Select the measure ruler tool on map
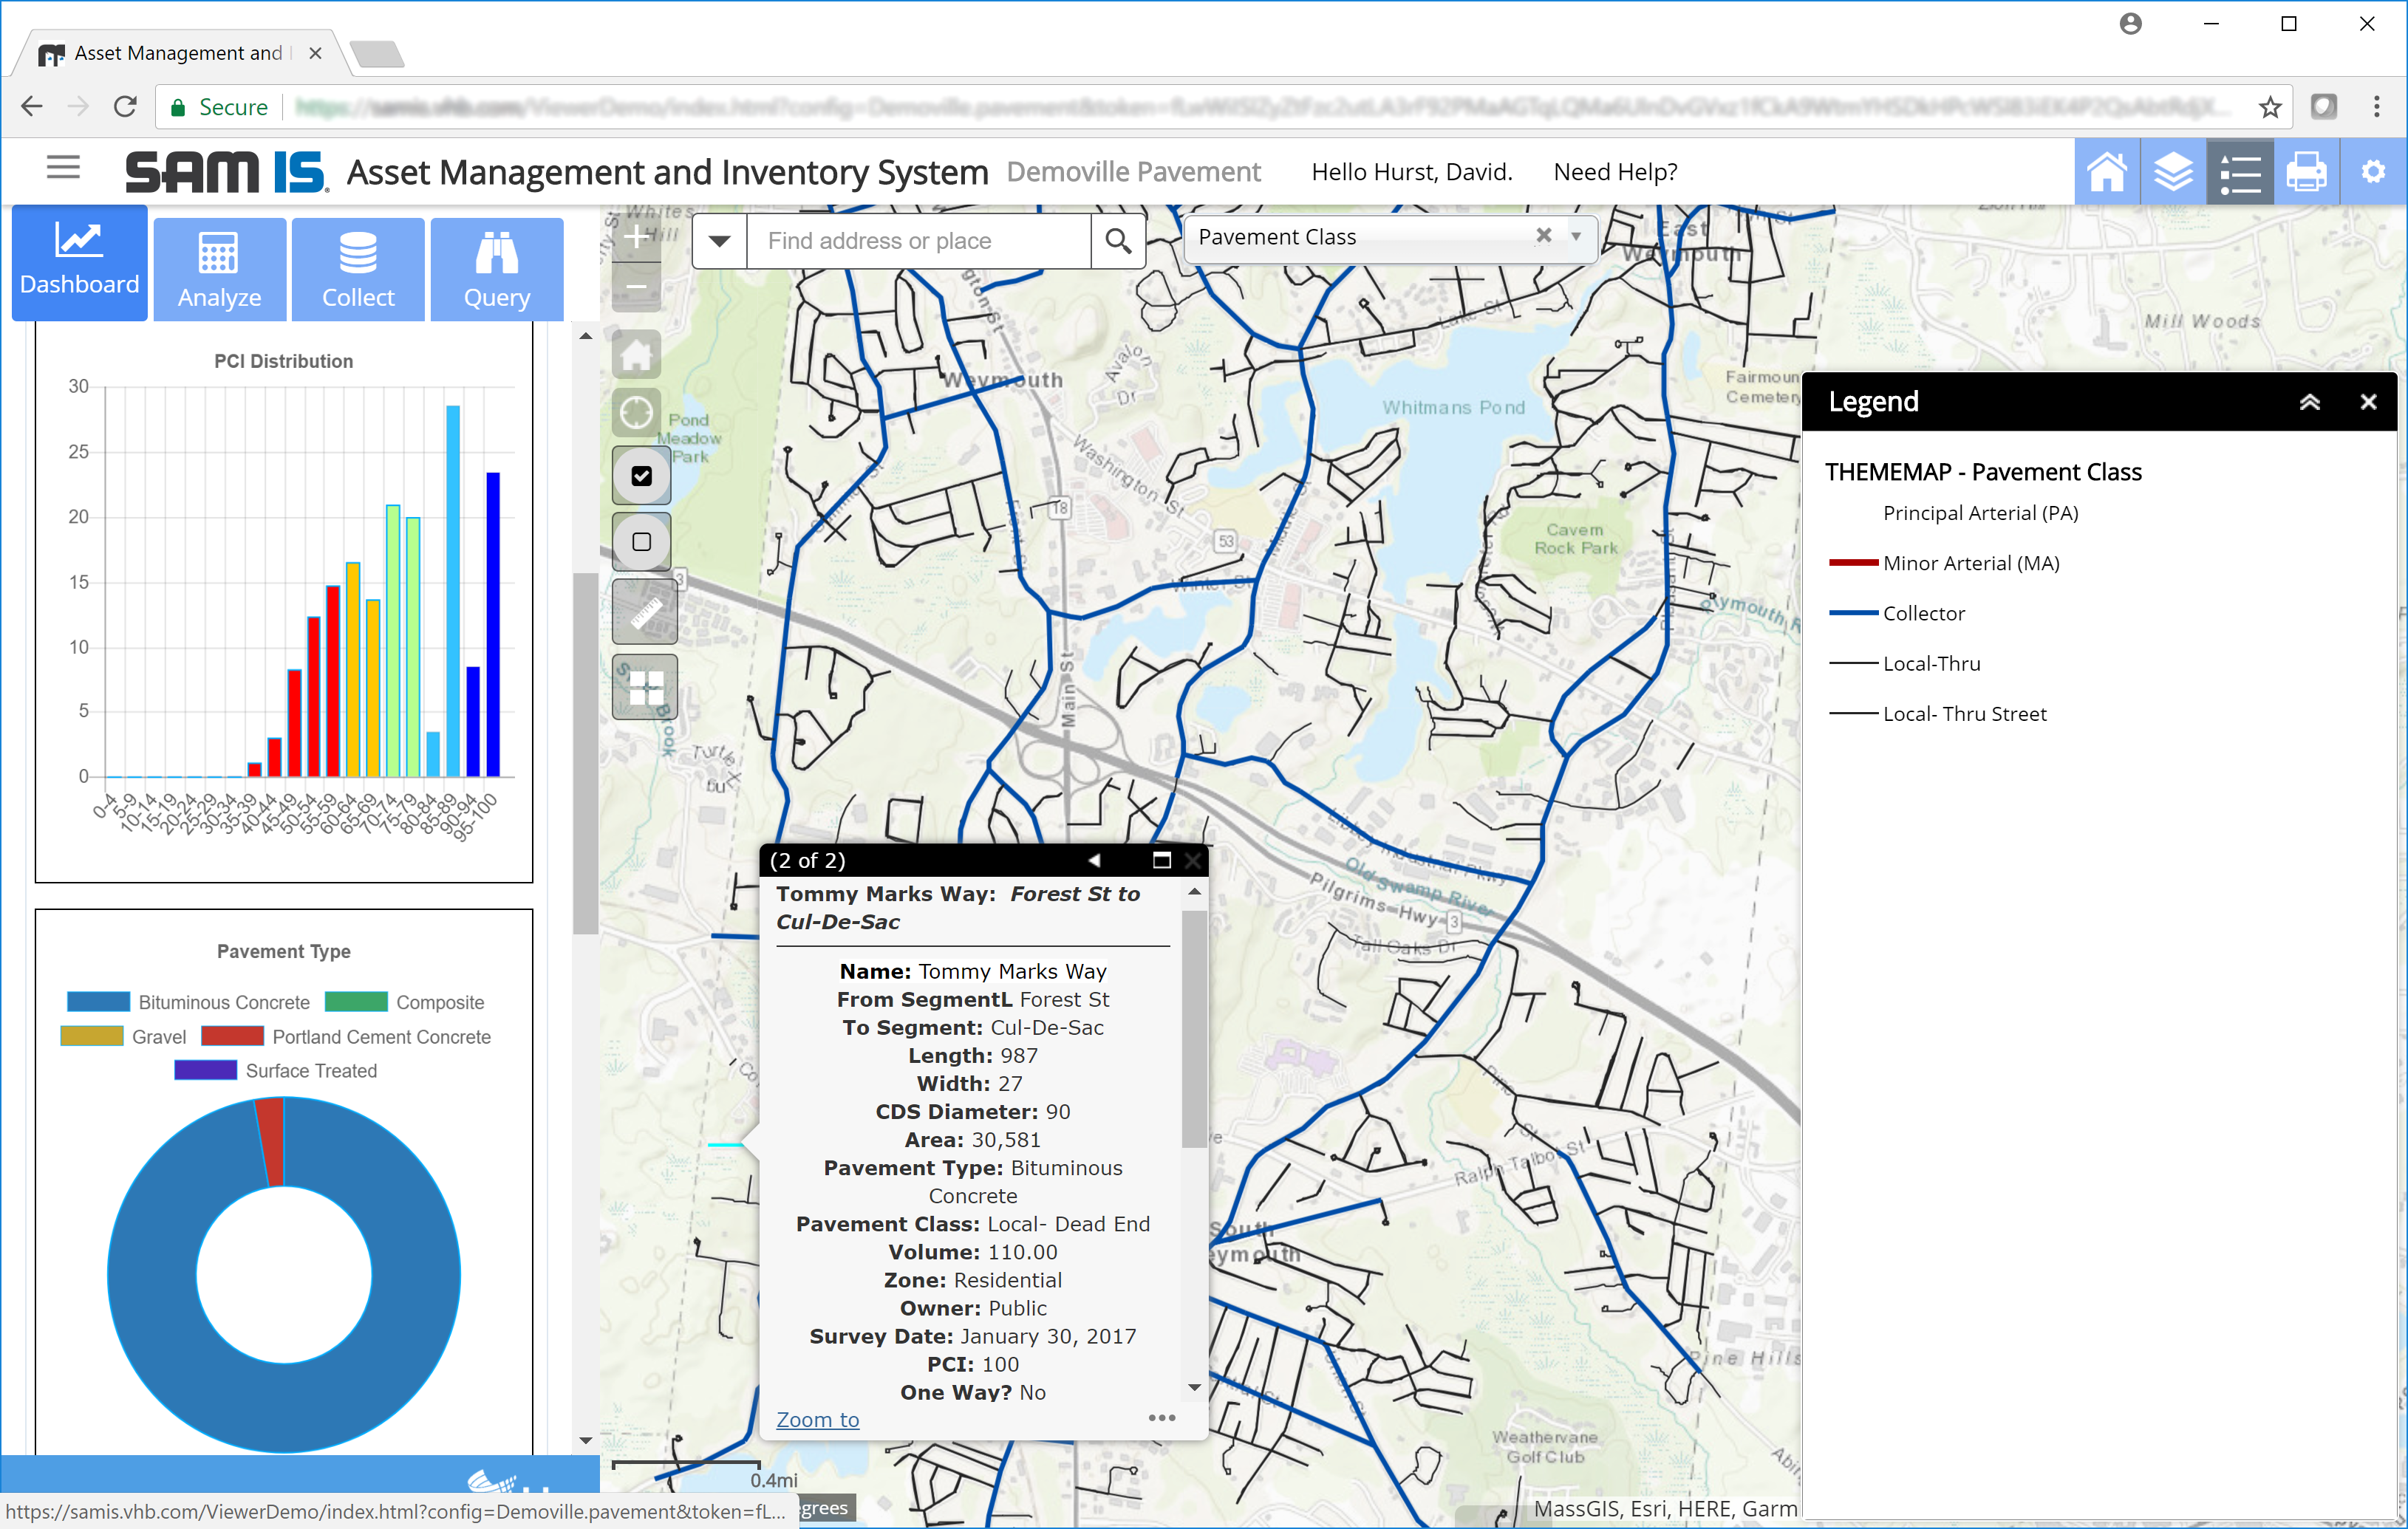Screen dimensions: 2408x1529 point(645,611)
